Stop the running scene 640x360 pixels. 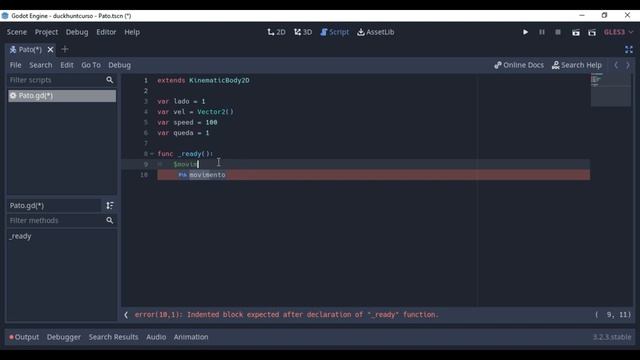point(558,32)
